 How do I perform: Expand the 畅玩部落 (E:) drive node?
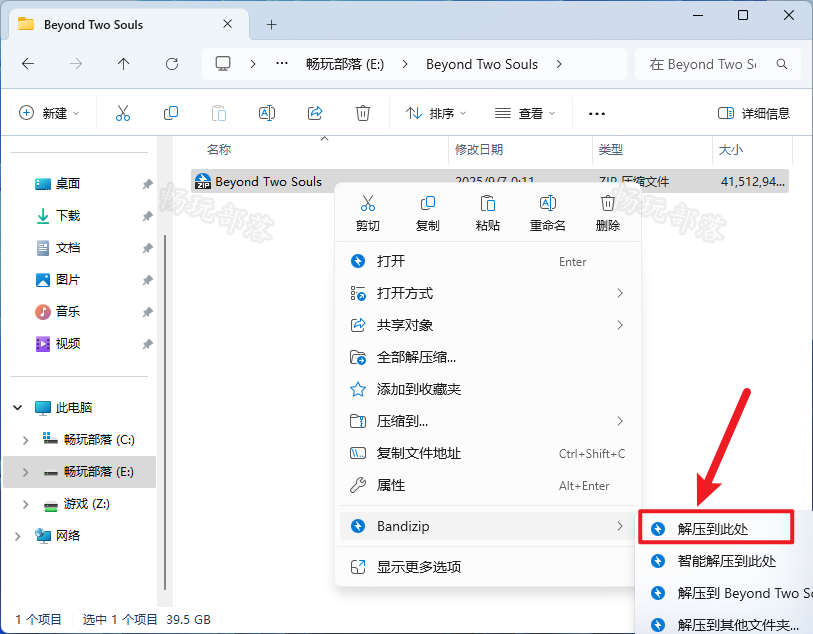25,472
